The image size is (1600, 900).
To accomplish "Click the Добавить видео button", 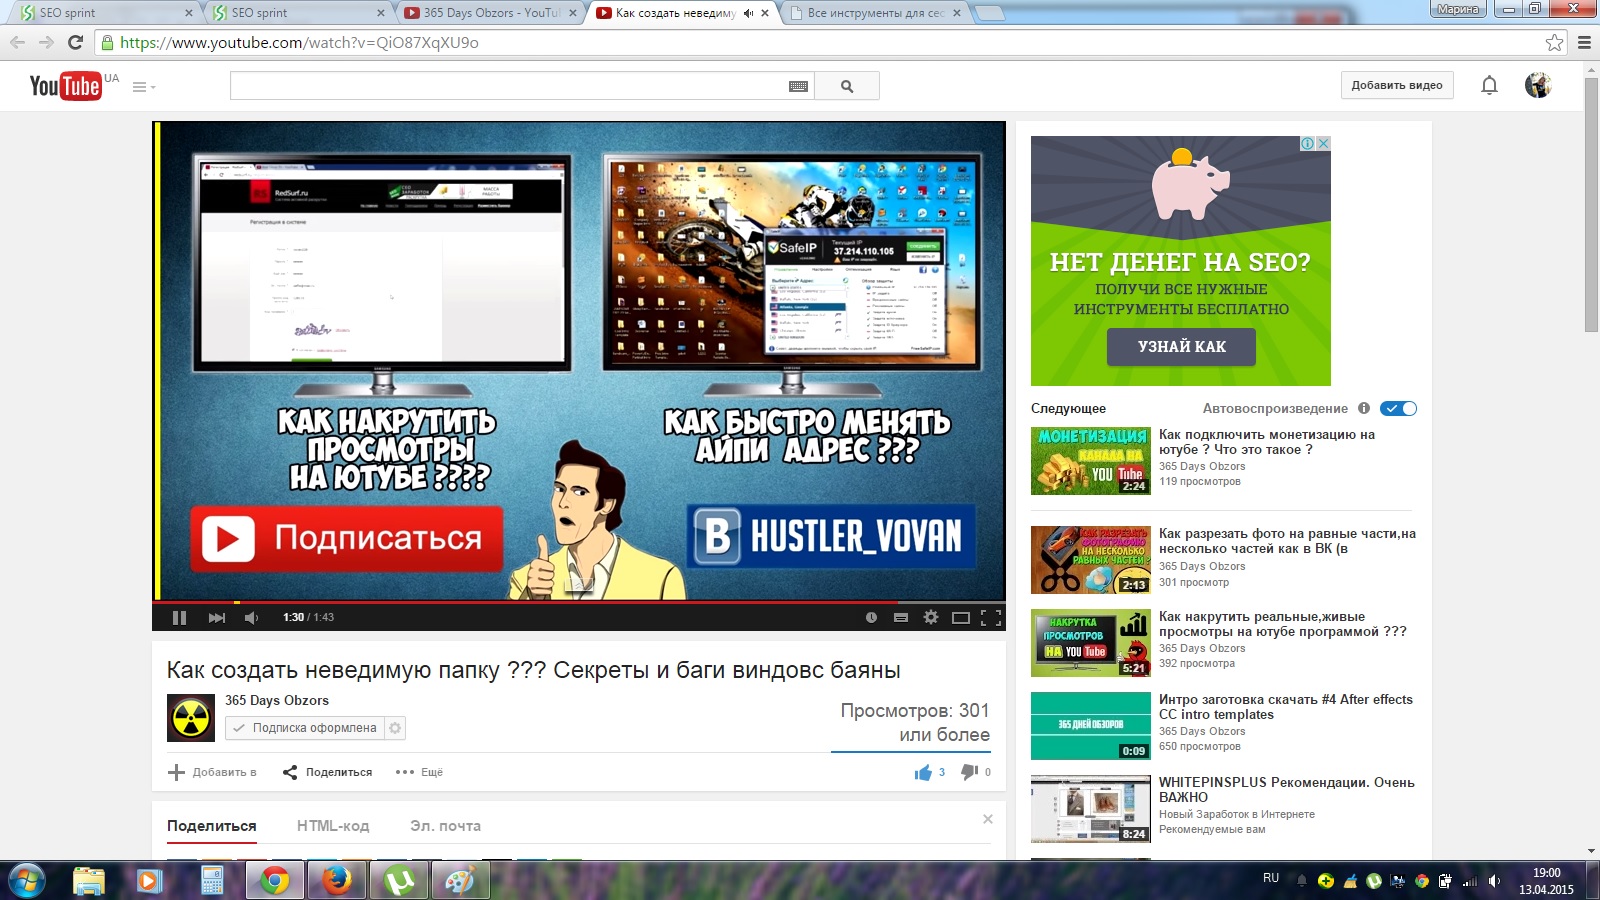I will 1397,85.
